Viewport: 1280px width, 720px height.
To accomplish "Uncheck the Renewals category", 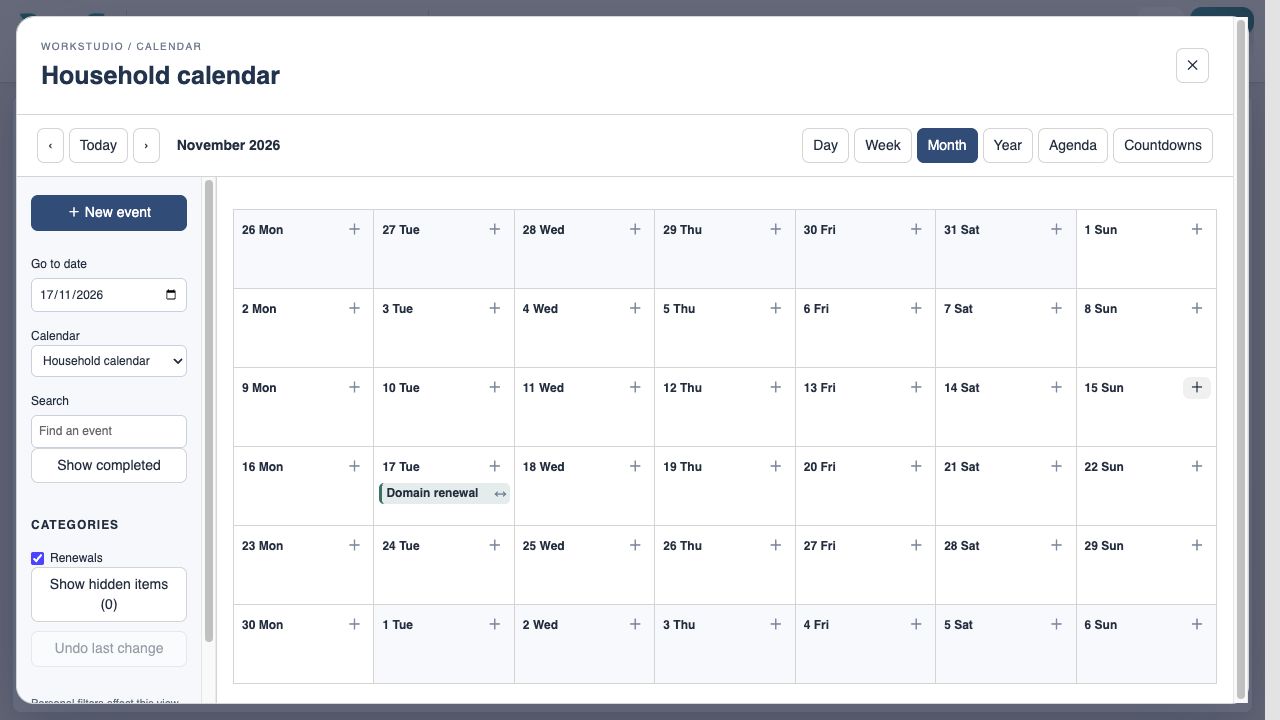I will 38,558.
